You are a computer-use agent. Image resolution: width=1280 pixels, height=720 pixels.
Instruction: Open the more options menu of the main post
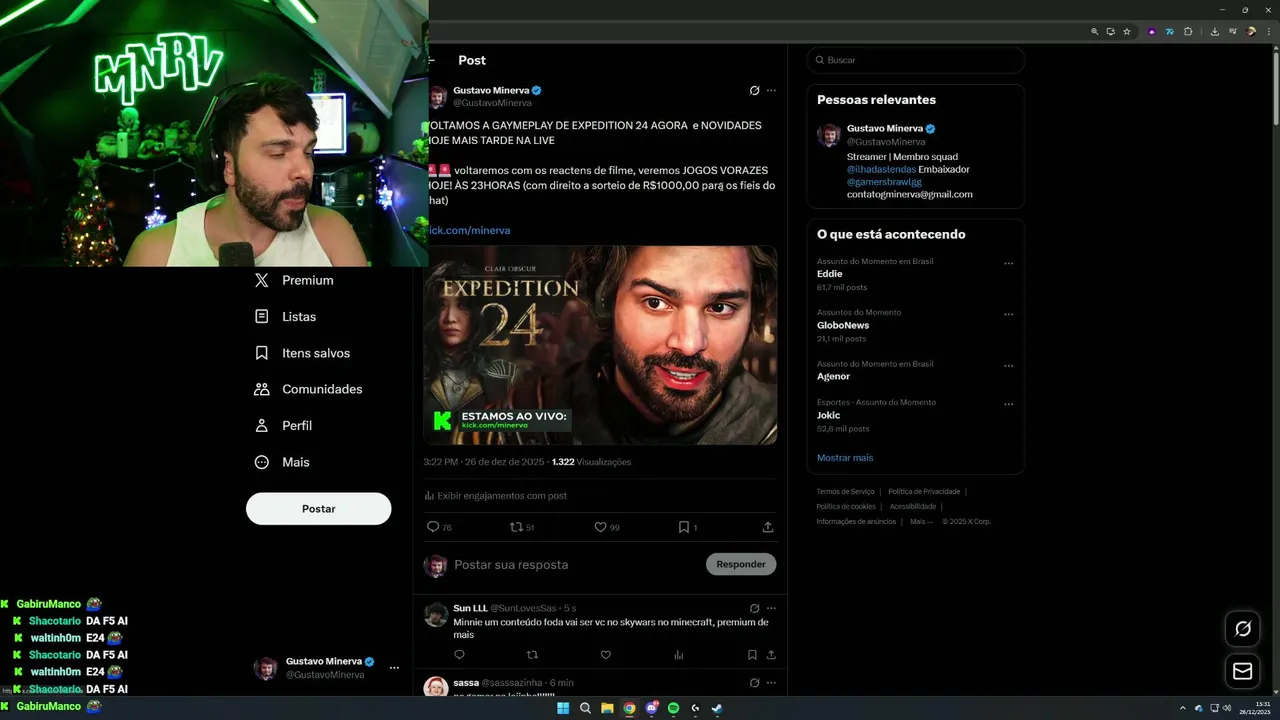coord(771,90)
